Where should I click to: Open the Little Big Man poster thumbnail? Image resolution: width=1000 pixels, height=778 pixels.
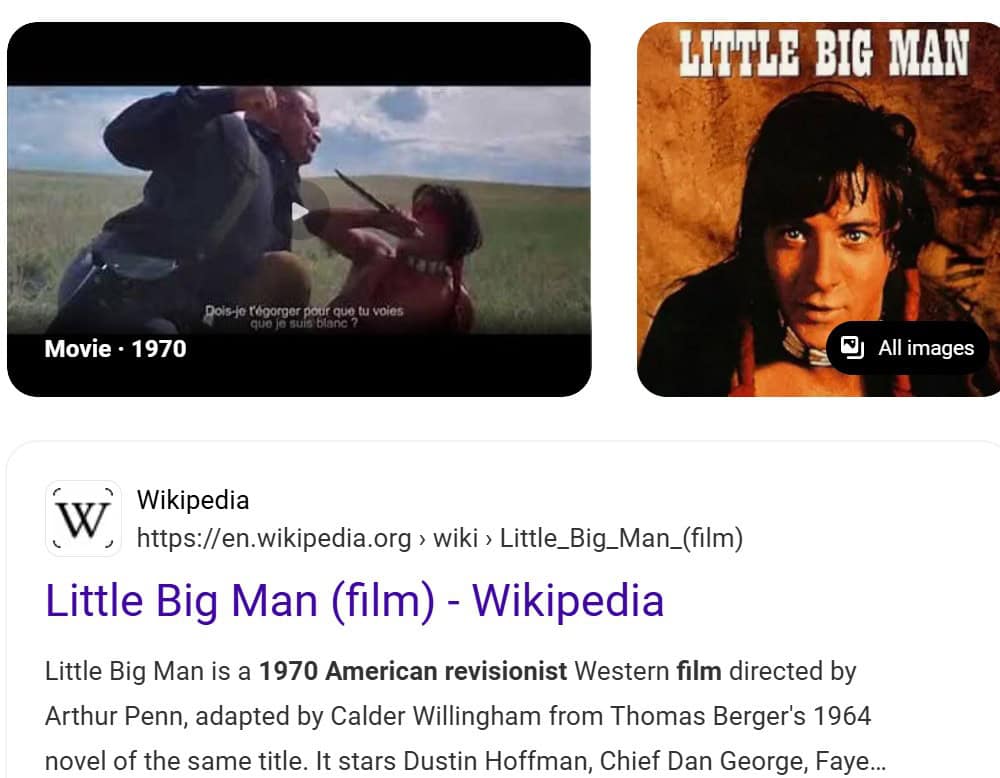click(818, 209)
